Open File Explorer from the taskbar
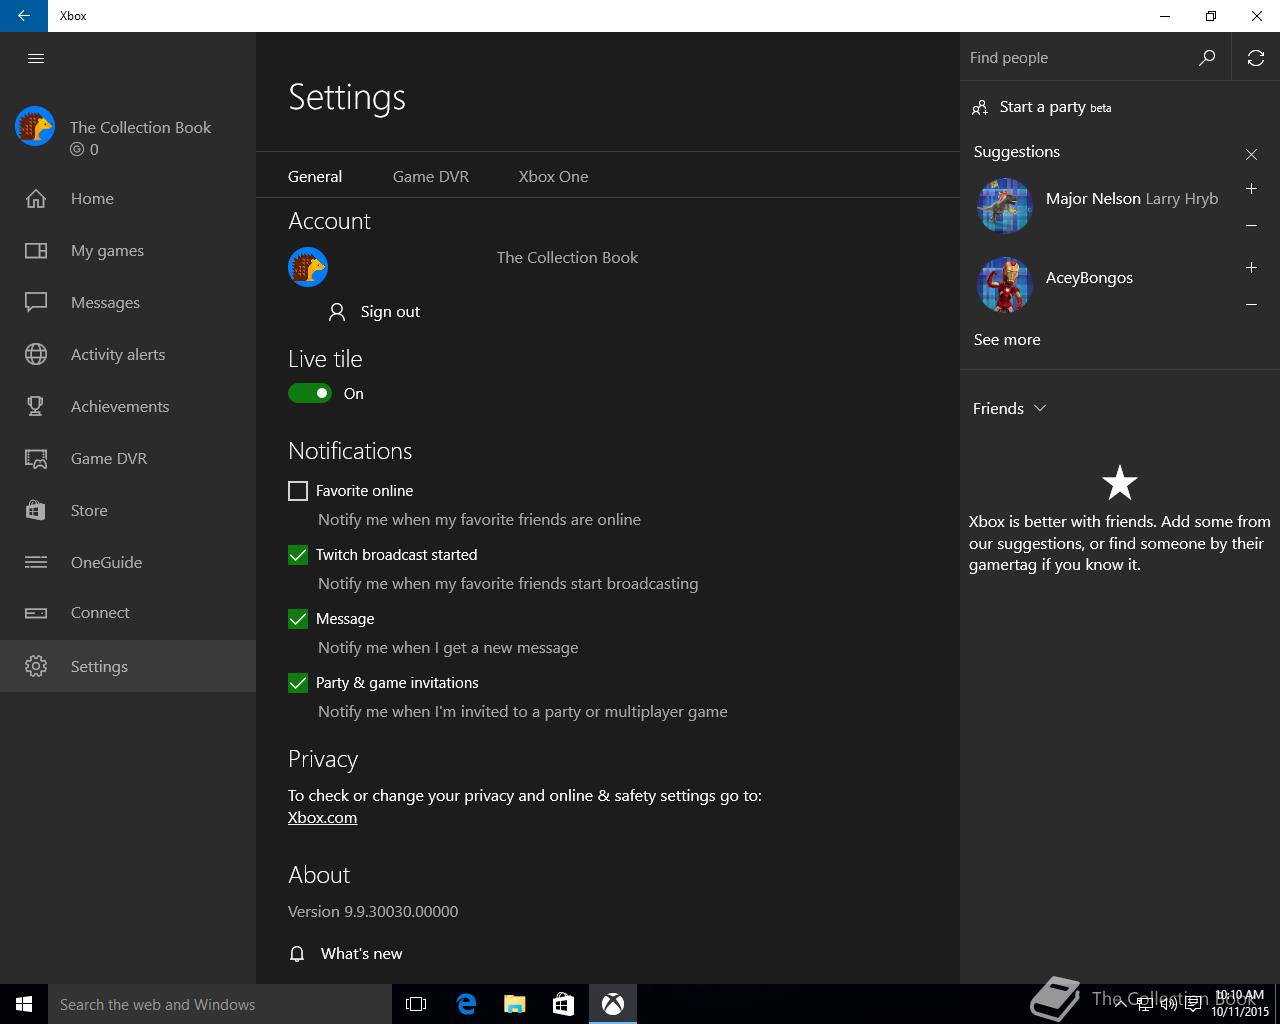This screenshot has width=1280, height=1024. tap(514, 1004)
